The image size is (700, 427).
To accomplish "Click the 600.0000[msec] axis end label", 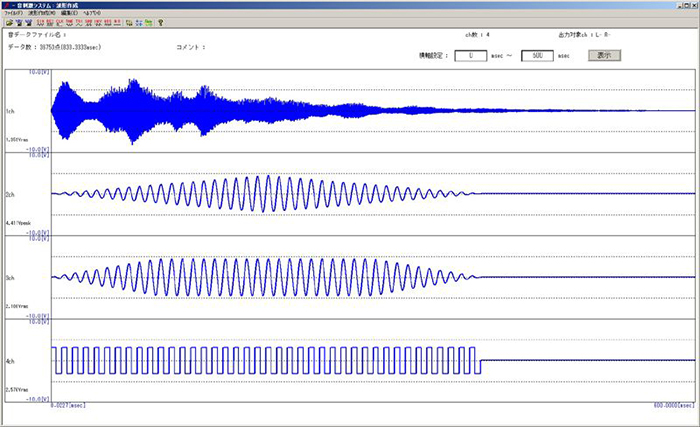I will point(674,405).
